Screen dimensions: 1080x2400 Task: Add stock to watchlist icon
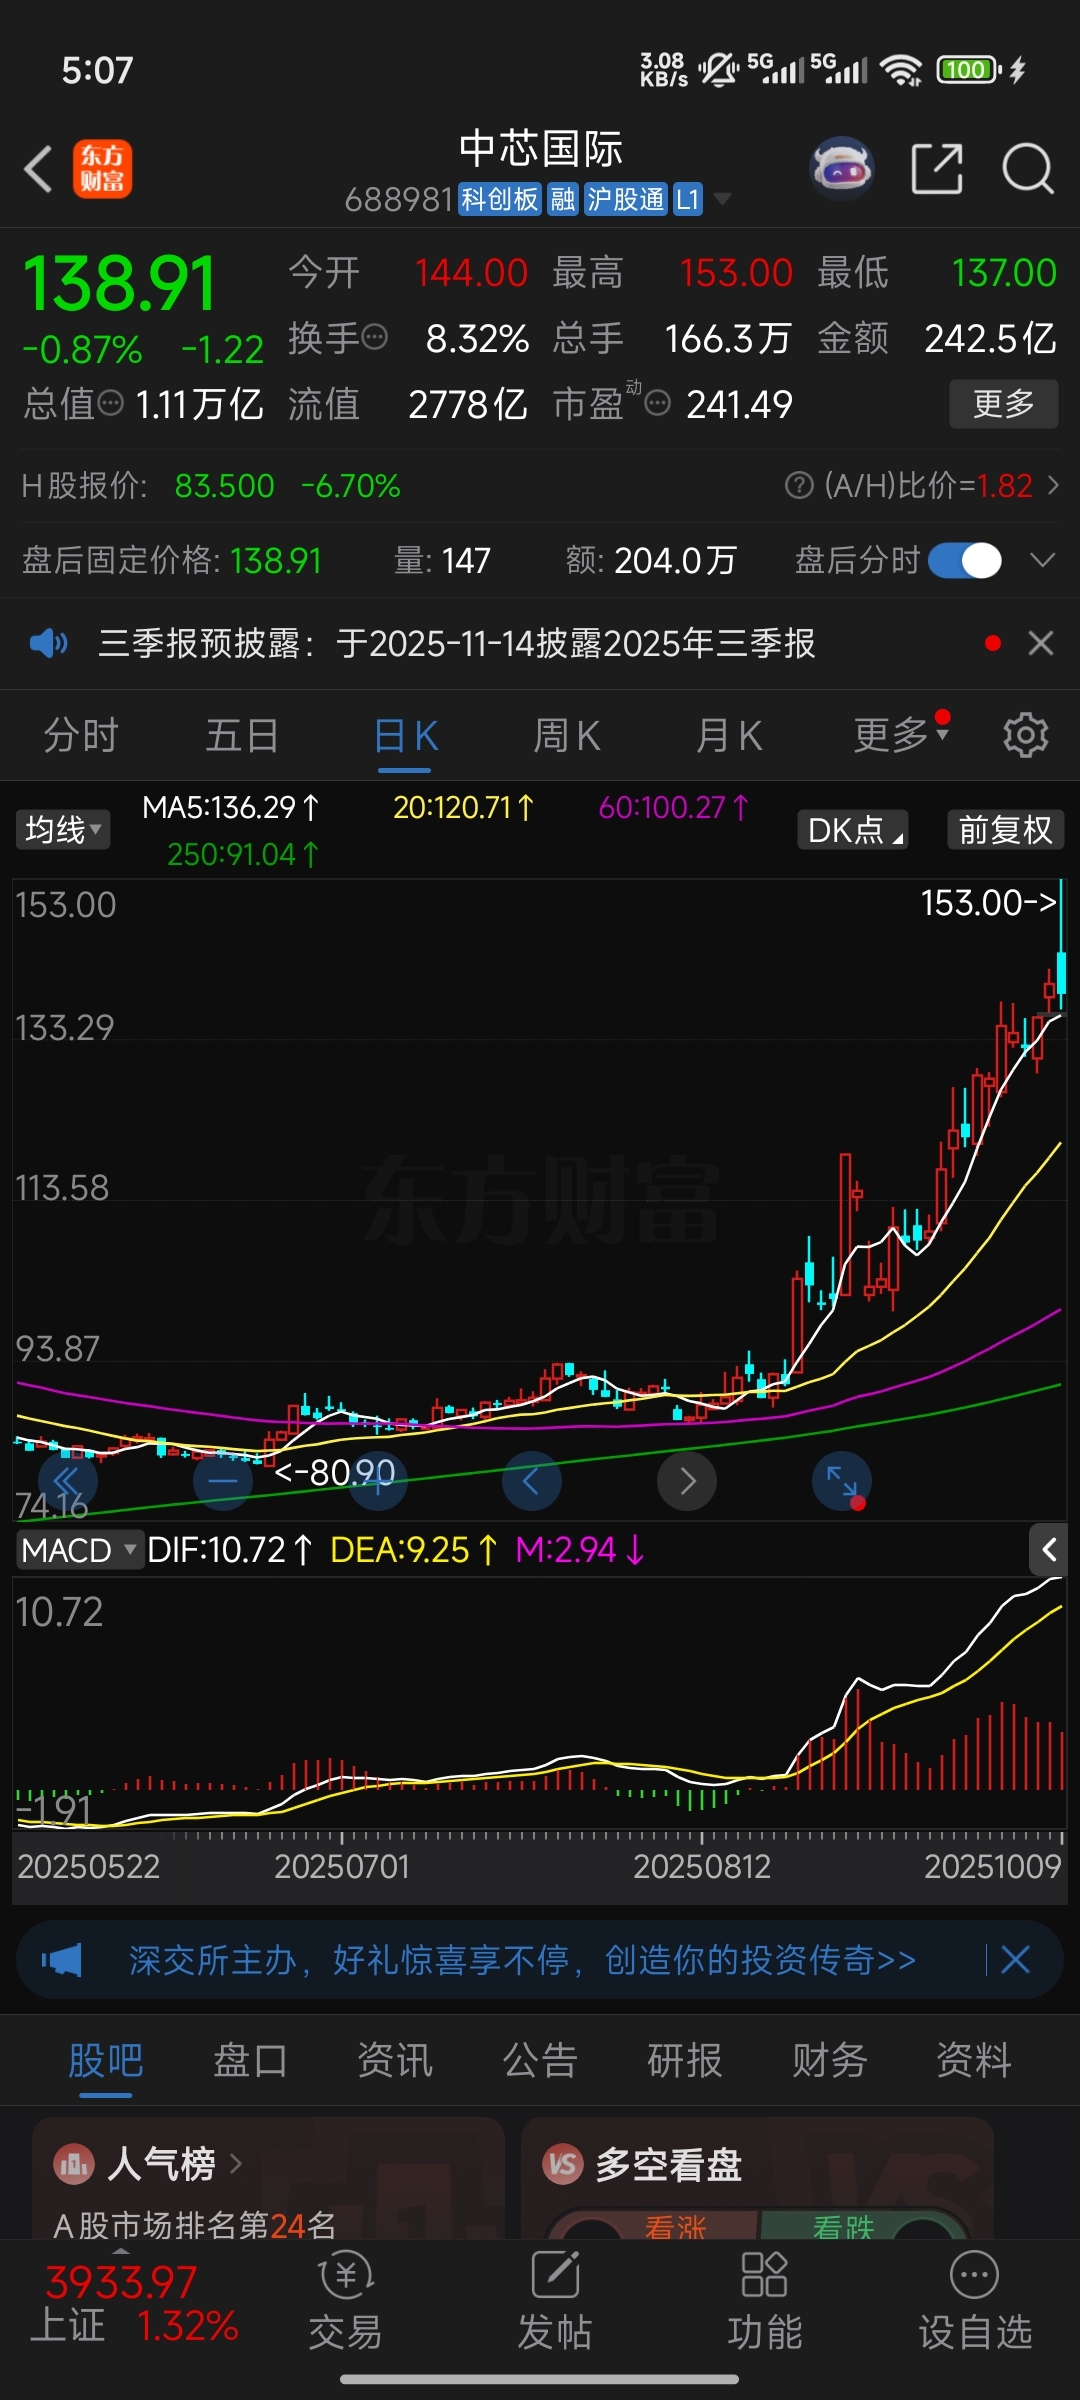tap(975, 2276)
